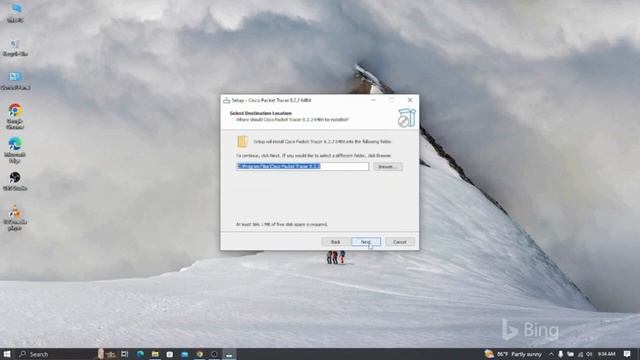Image resolution: width=640 pixels, height=360 pixels.
Task: Cancel the Cisco Packet Tracer setup
Action: point(400,242)
